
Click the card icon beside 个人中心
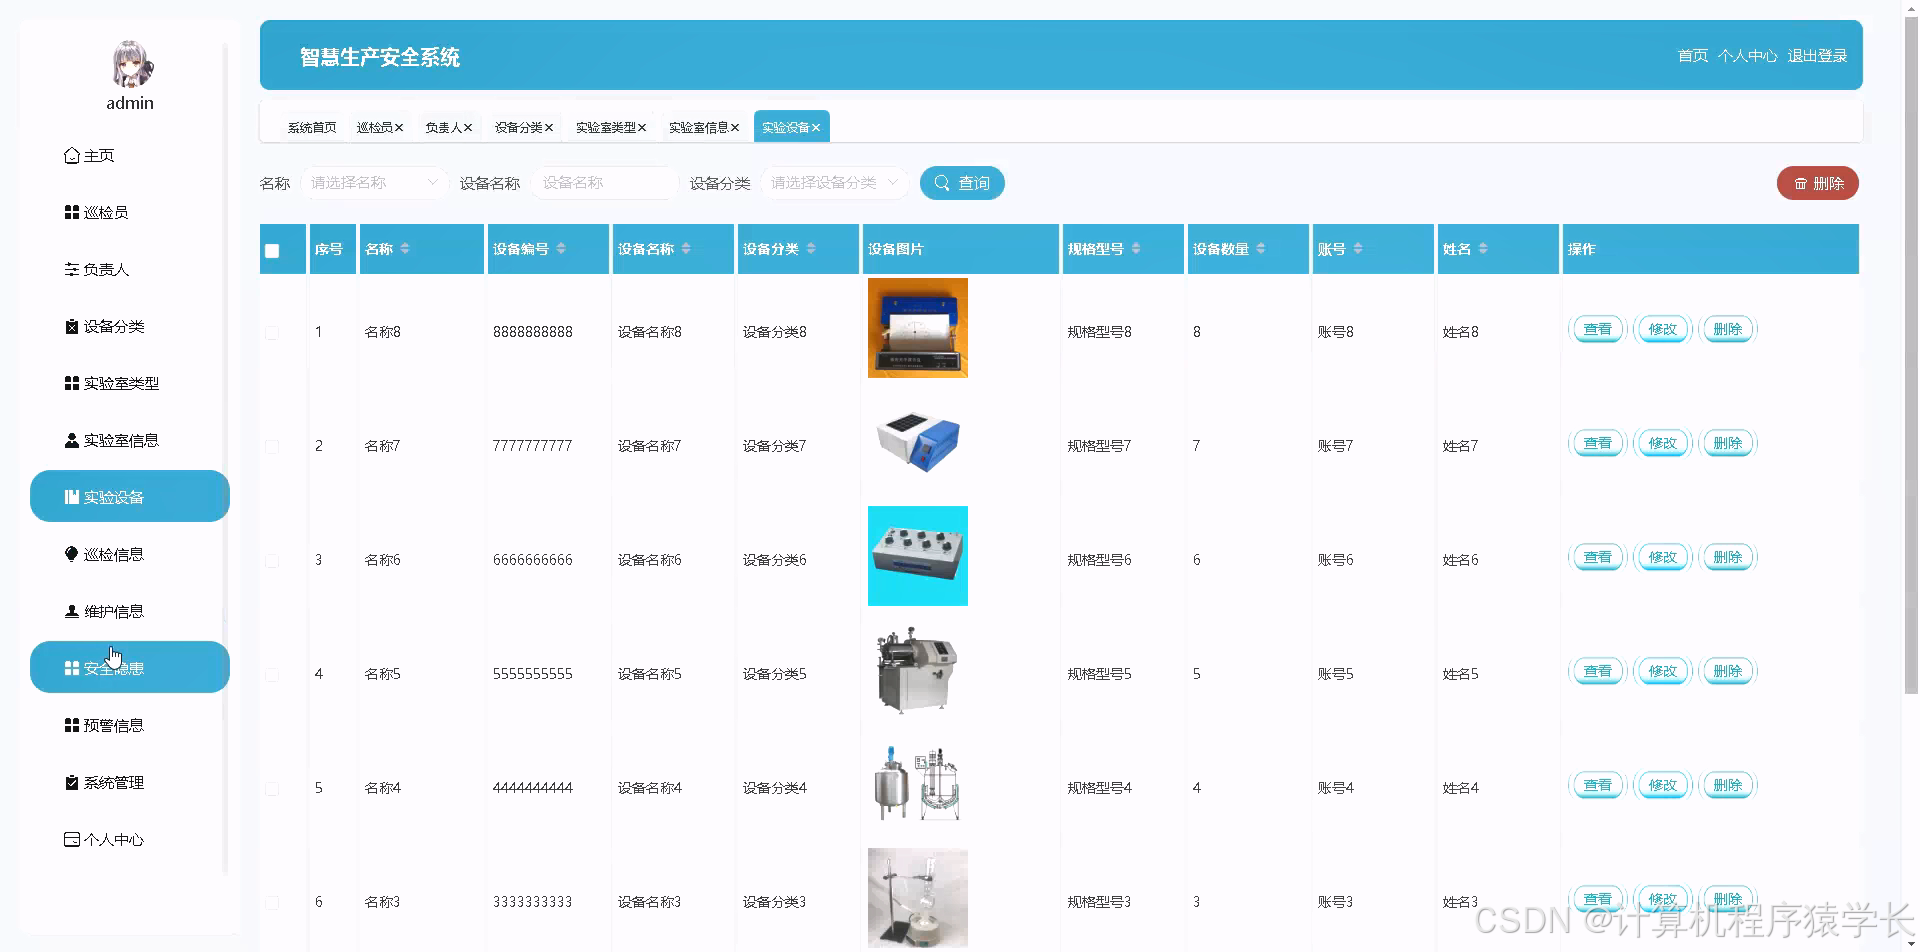[72, 840]
